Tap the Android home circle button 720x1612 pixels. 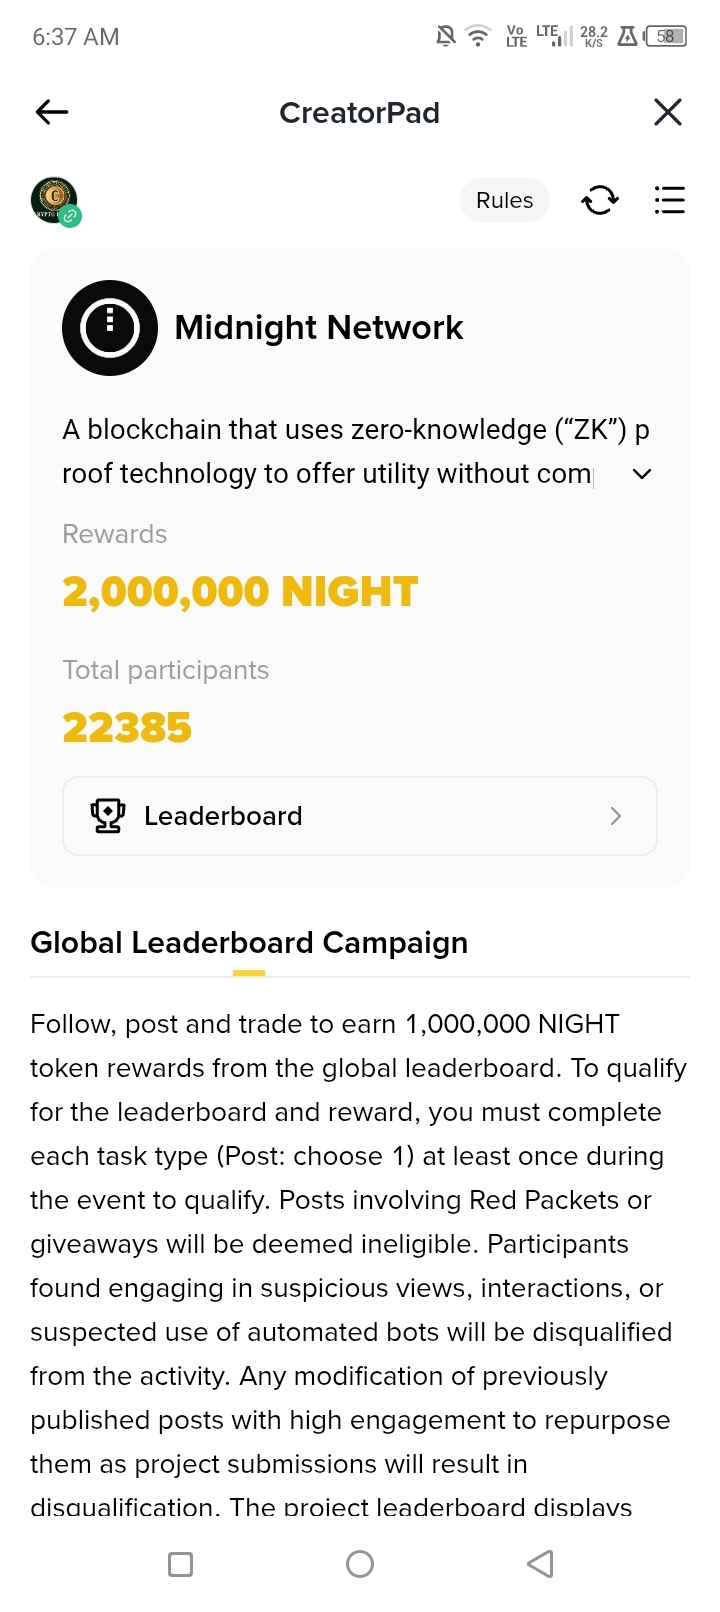coord(360,1564)
